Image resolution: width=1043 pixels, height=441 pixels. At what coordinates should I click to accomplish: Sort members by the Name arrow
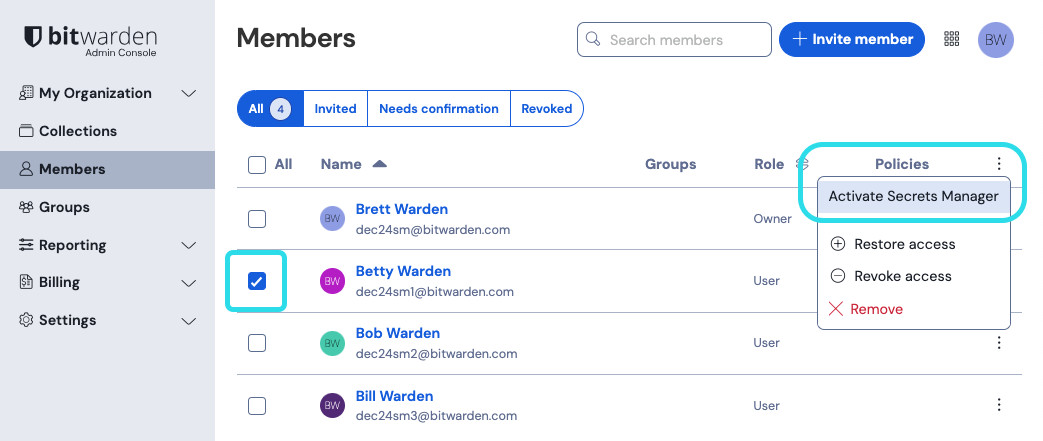pyautogui.click(x=379, y=164)
